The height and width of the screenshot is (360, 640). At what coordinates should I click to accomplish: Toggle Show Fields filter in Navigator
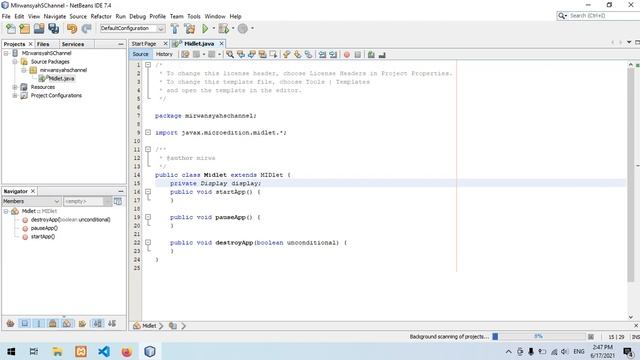coord(24,324)
